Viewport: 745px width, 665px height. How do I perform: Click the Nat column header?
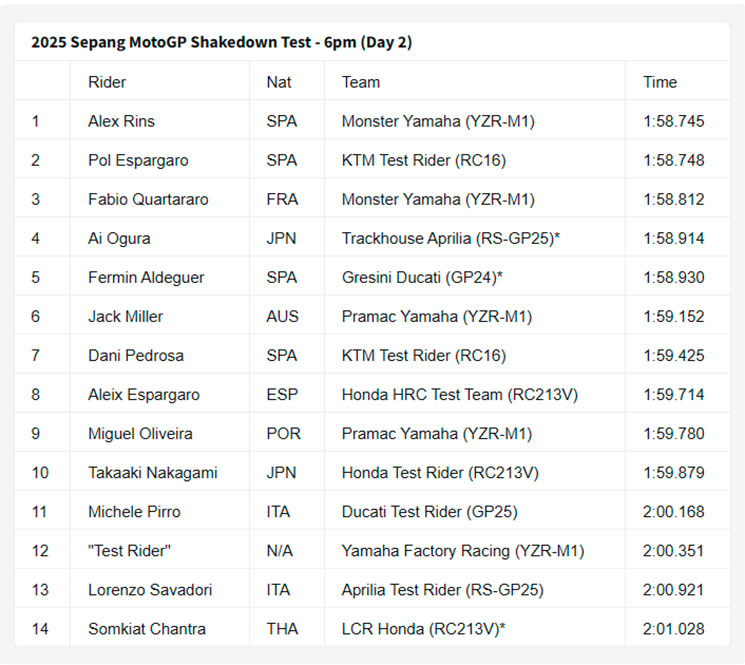(278, 82)
